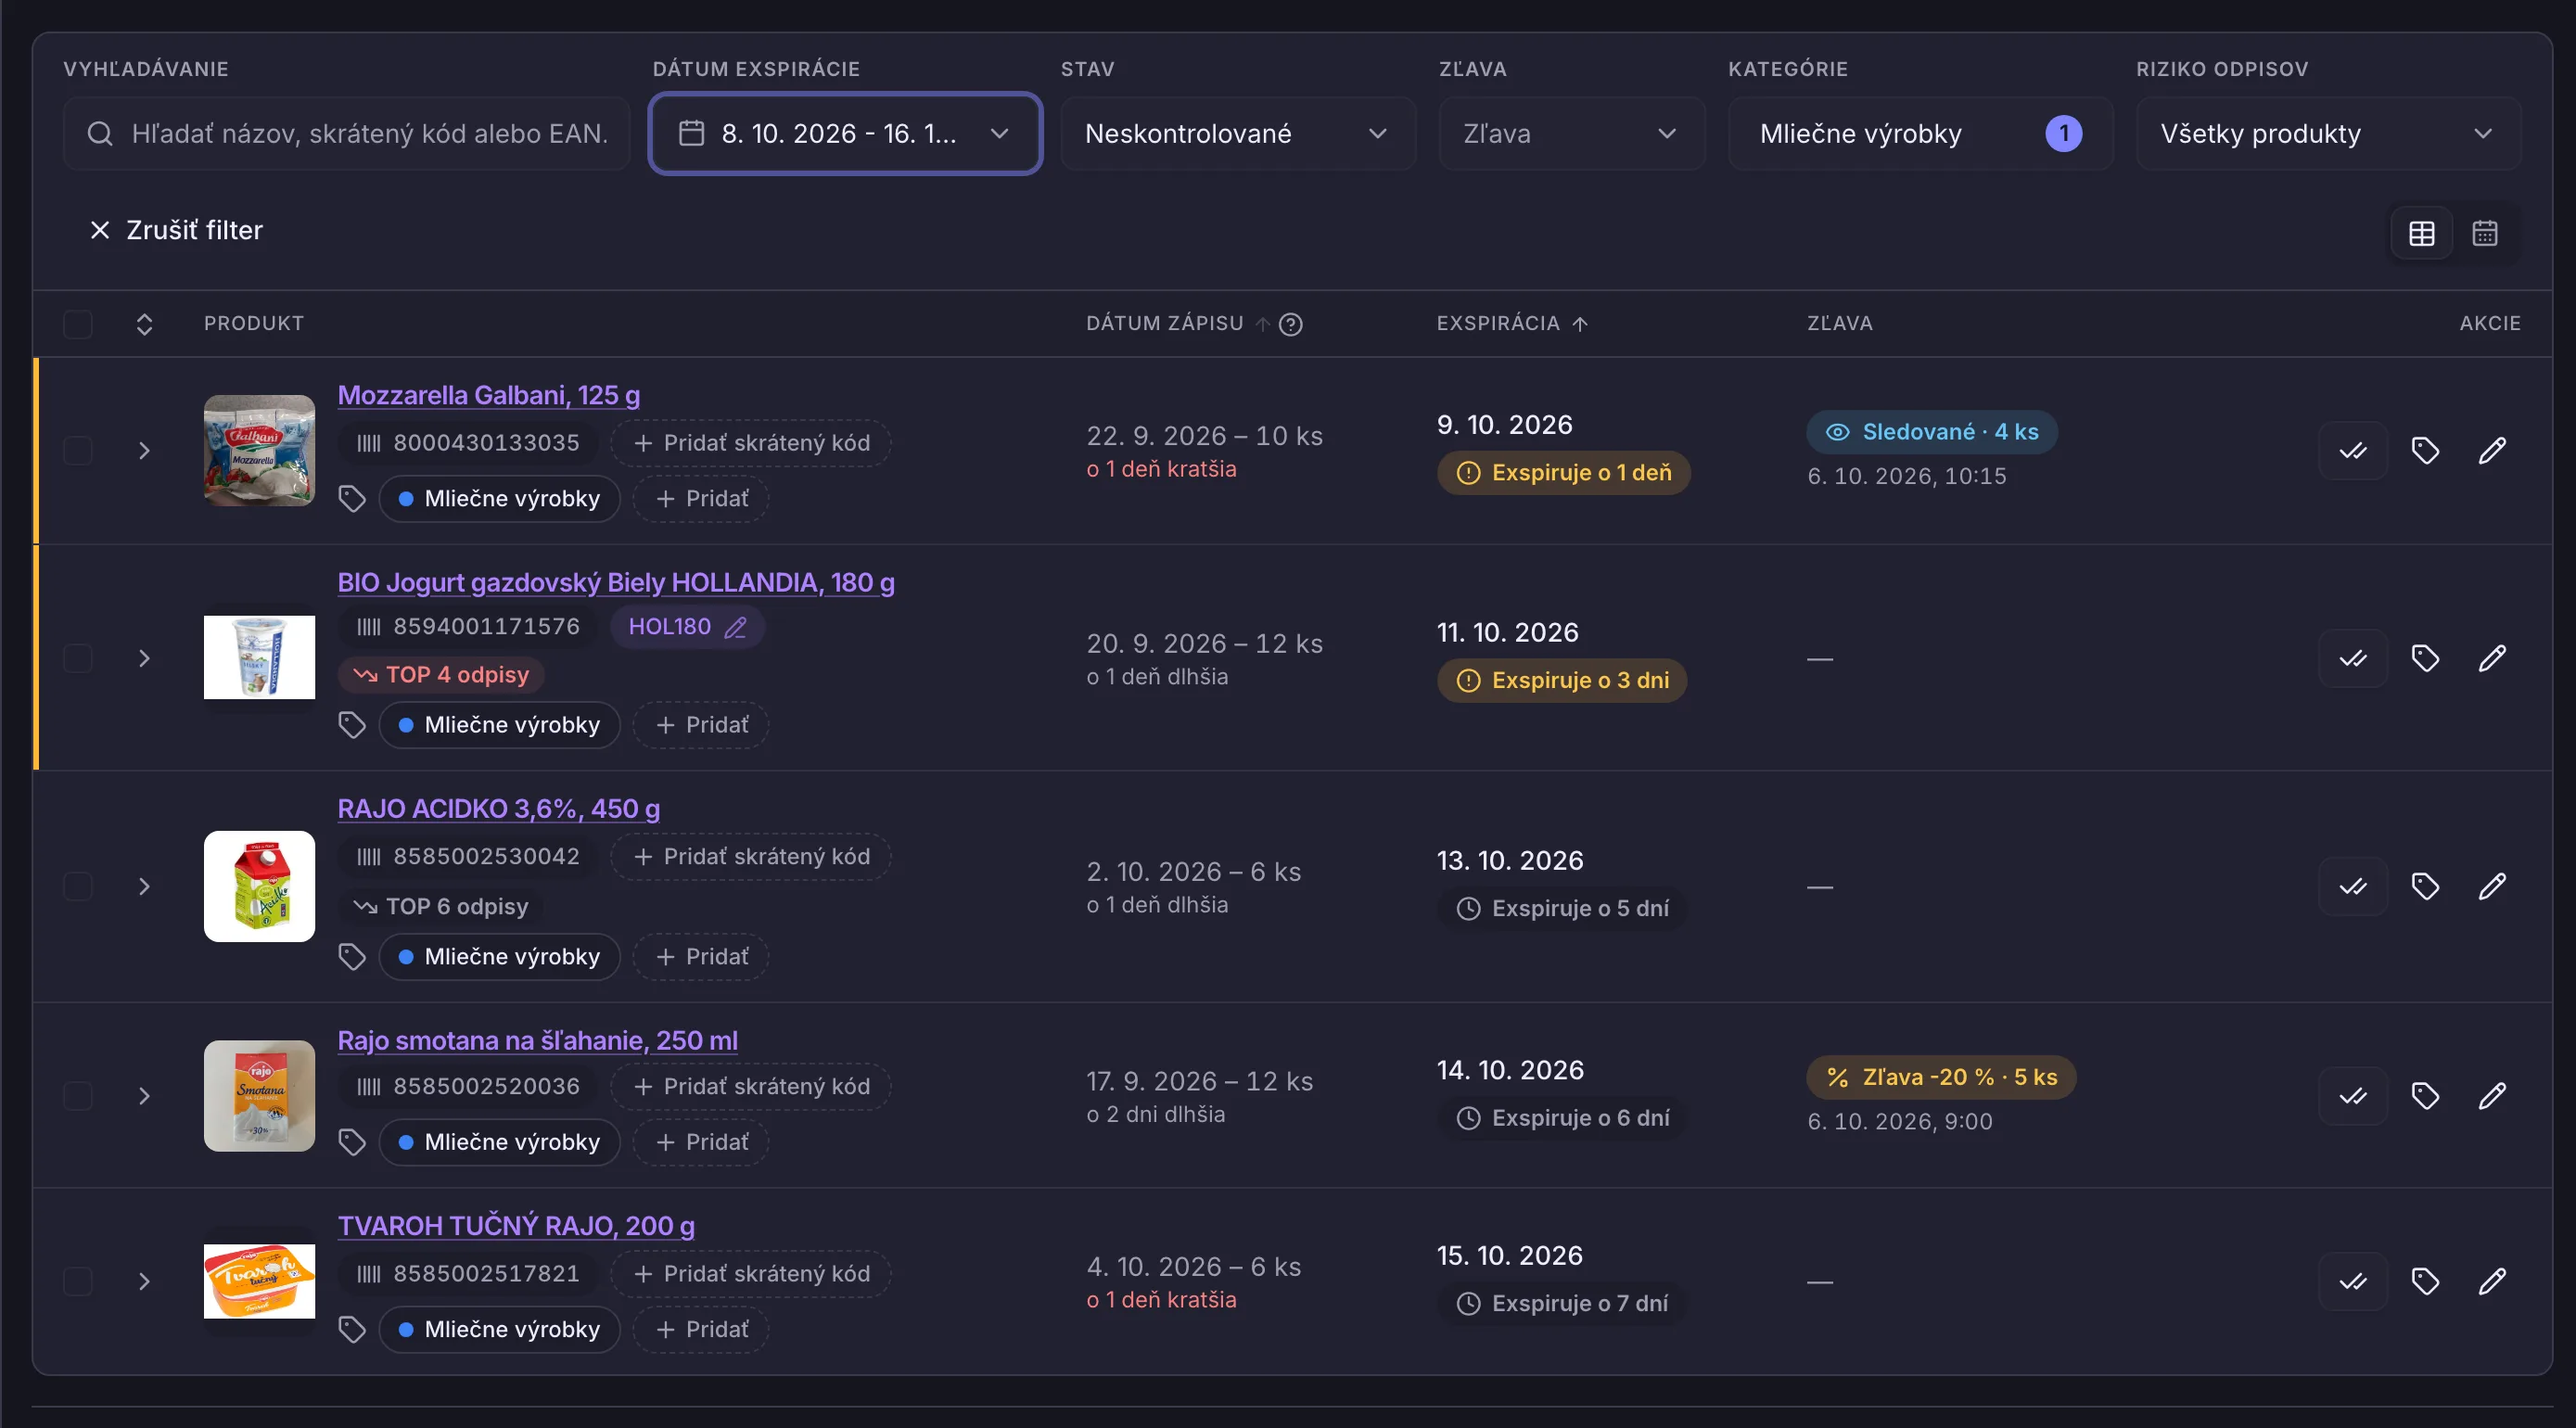Click the search field for name or EAN
2576x1428 pixels.
click(346, 133)
